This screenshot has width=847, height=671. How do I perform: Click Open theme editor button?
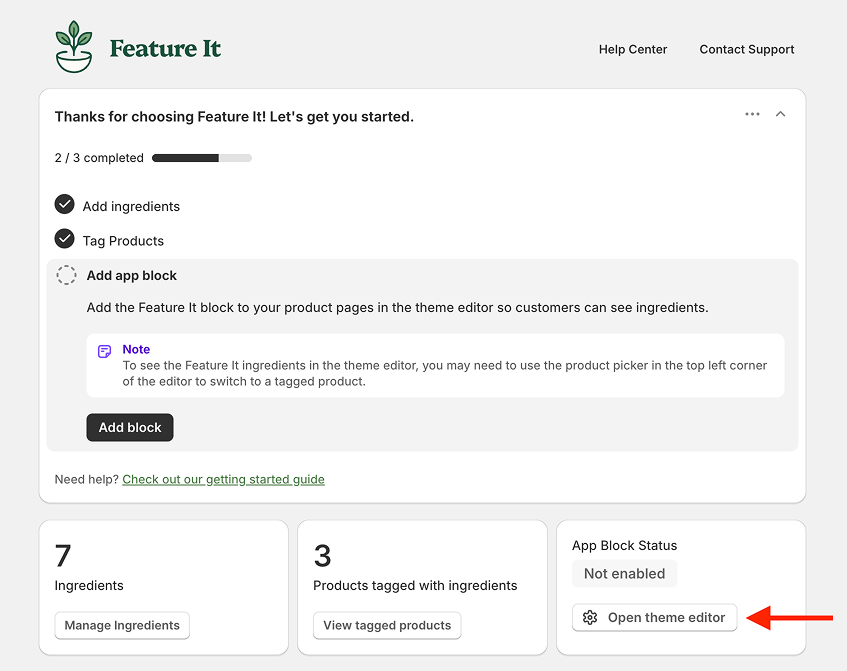(655, 618)
